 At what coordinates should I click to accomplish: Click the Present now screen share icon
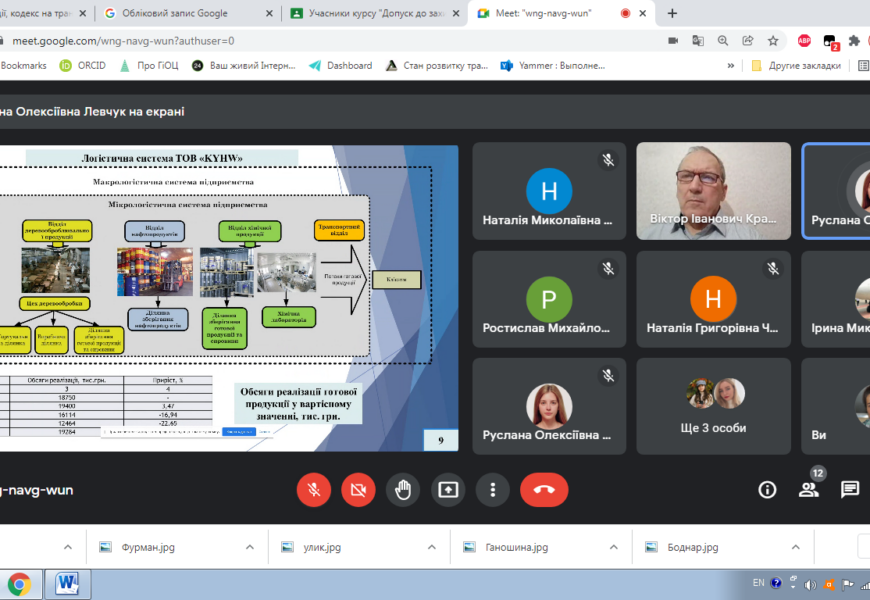coord(448,489)
